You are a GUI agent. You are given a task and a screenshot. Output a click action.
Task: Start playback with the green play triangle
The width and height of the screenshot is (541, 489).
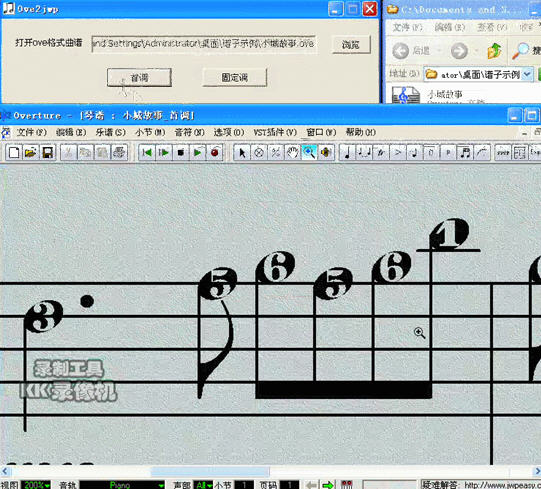(197, 153)
